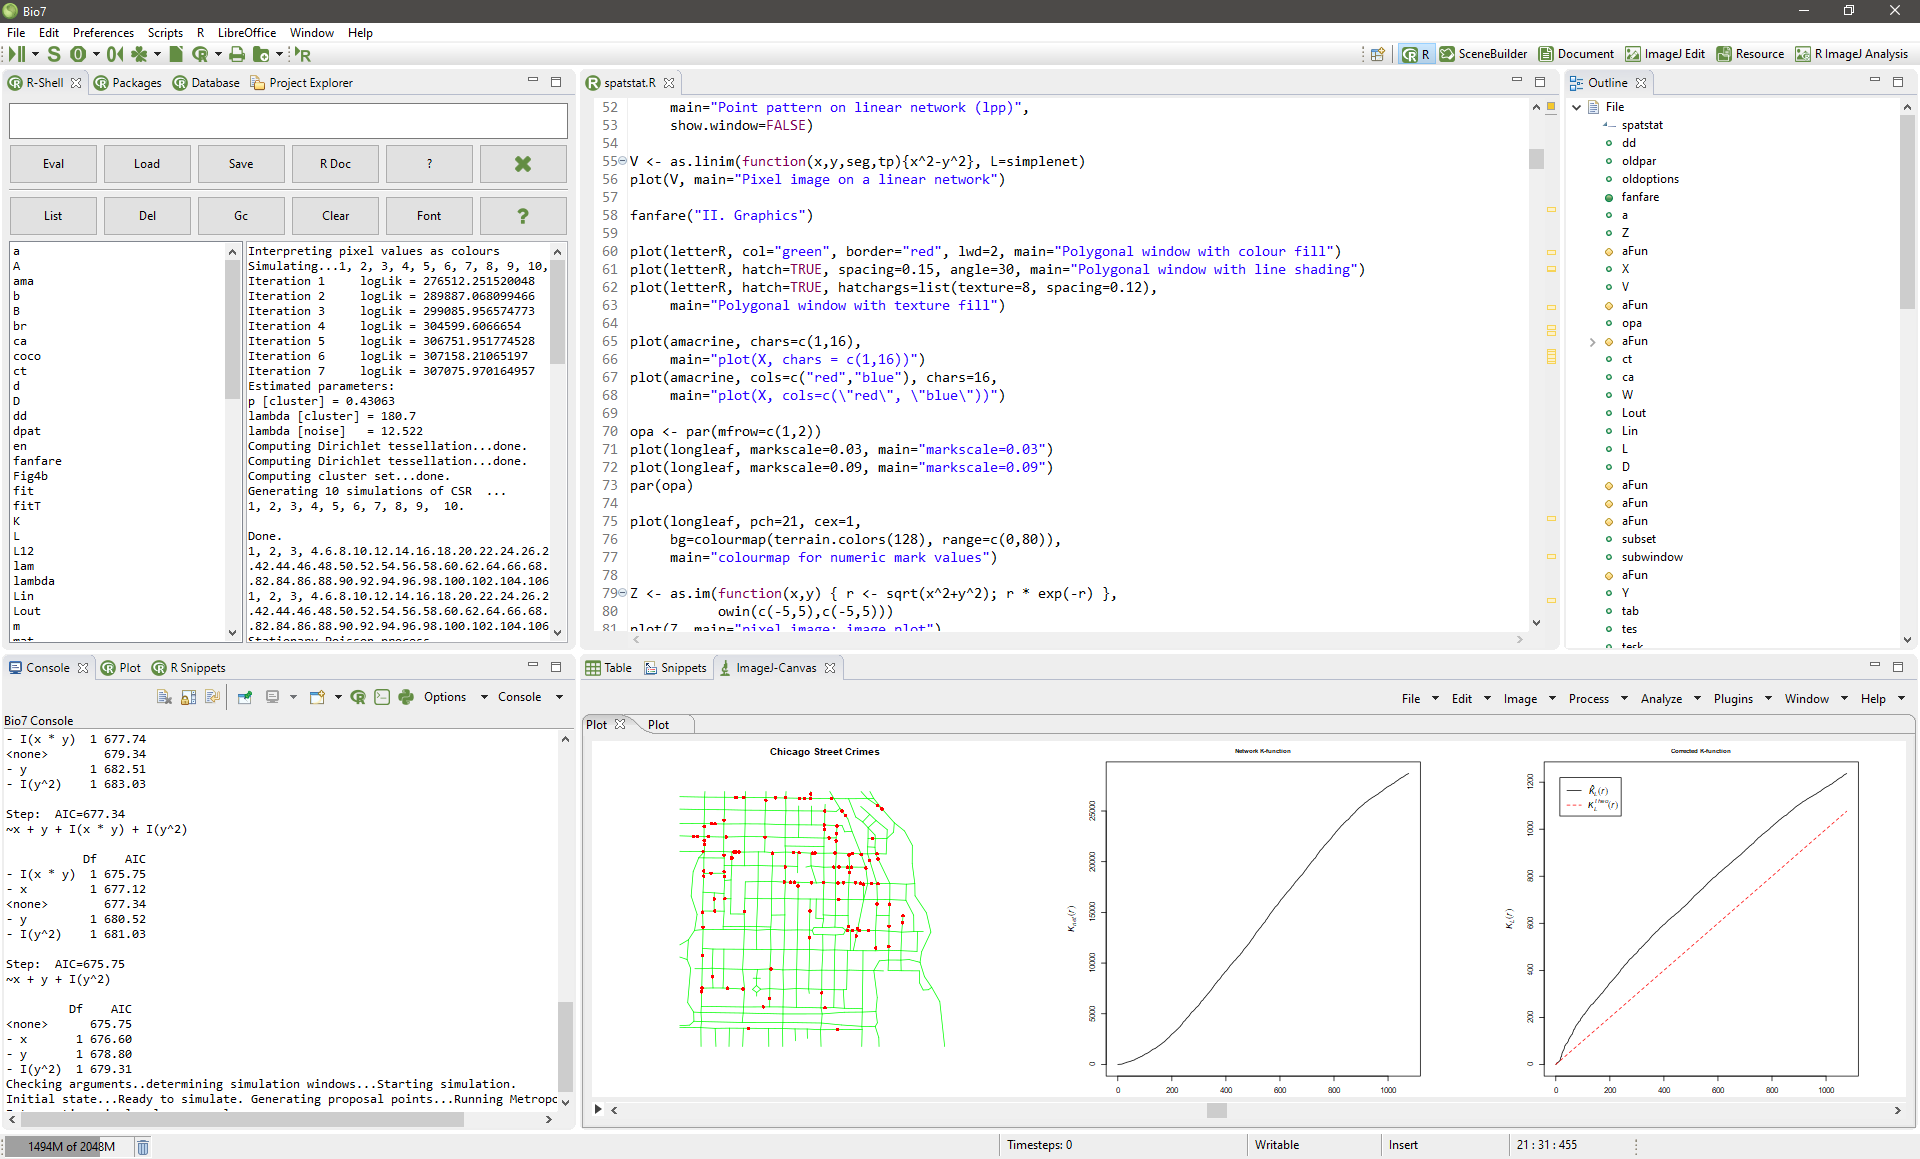Open the LibreOffice menu

246,33
